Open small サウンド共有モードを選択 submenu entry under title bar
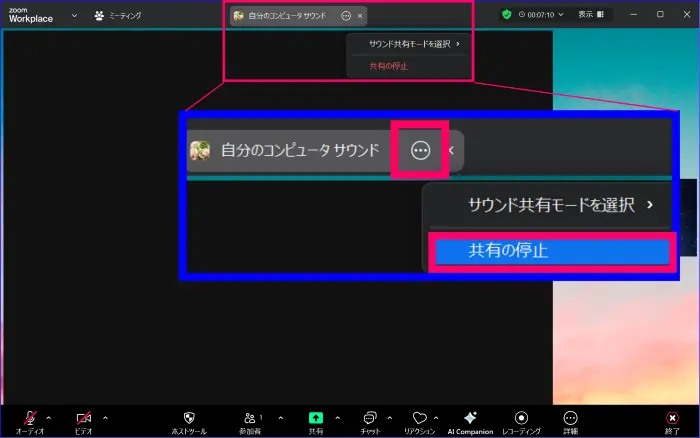Screen dimensions: 700x438 [x=410, y=44]
